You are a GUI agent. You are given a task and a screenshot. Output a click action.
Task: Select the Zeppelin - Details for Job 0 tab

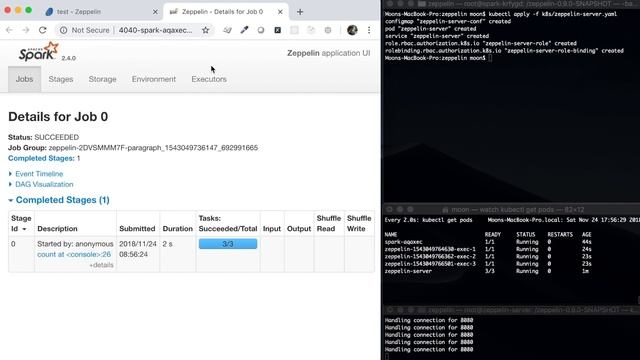click(x=226, y=12)
